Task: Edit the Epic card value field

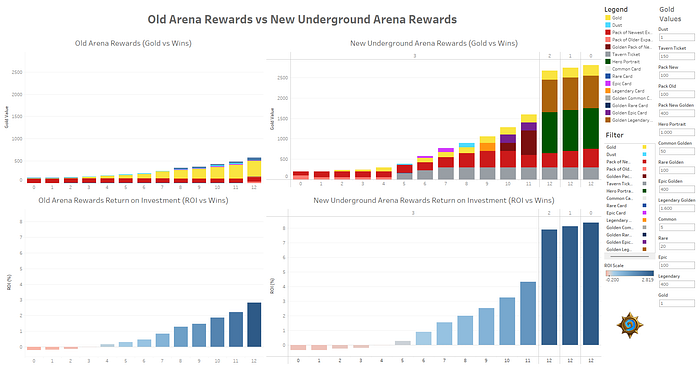Action: pyautogui.click(x=676, y=265)
